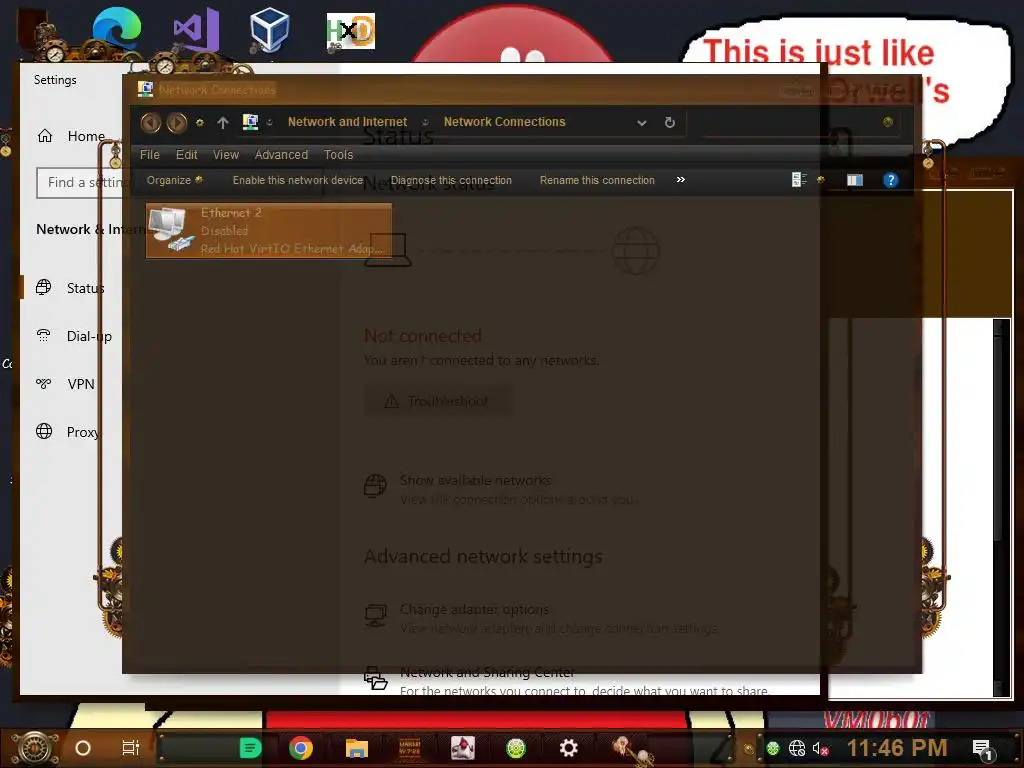Open Dial-up in Settings sidebar

pyautogui.click(x=73, y=336)
